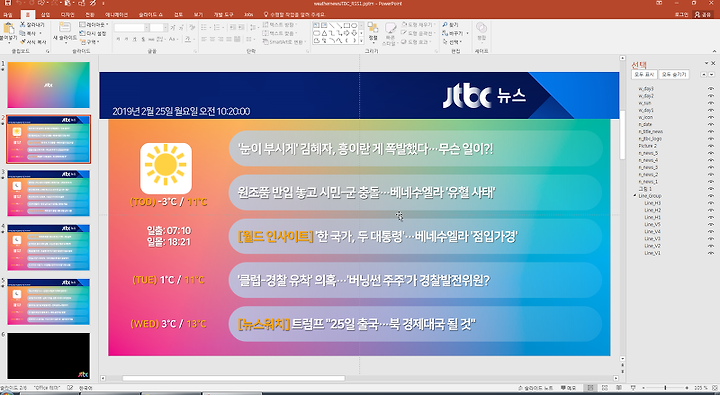
Task: Click the horizontal scrollbar below the slide
Action: 233,378
